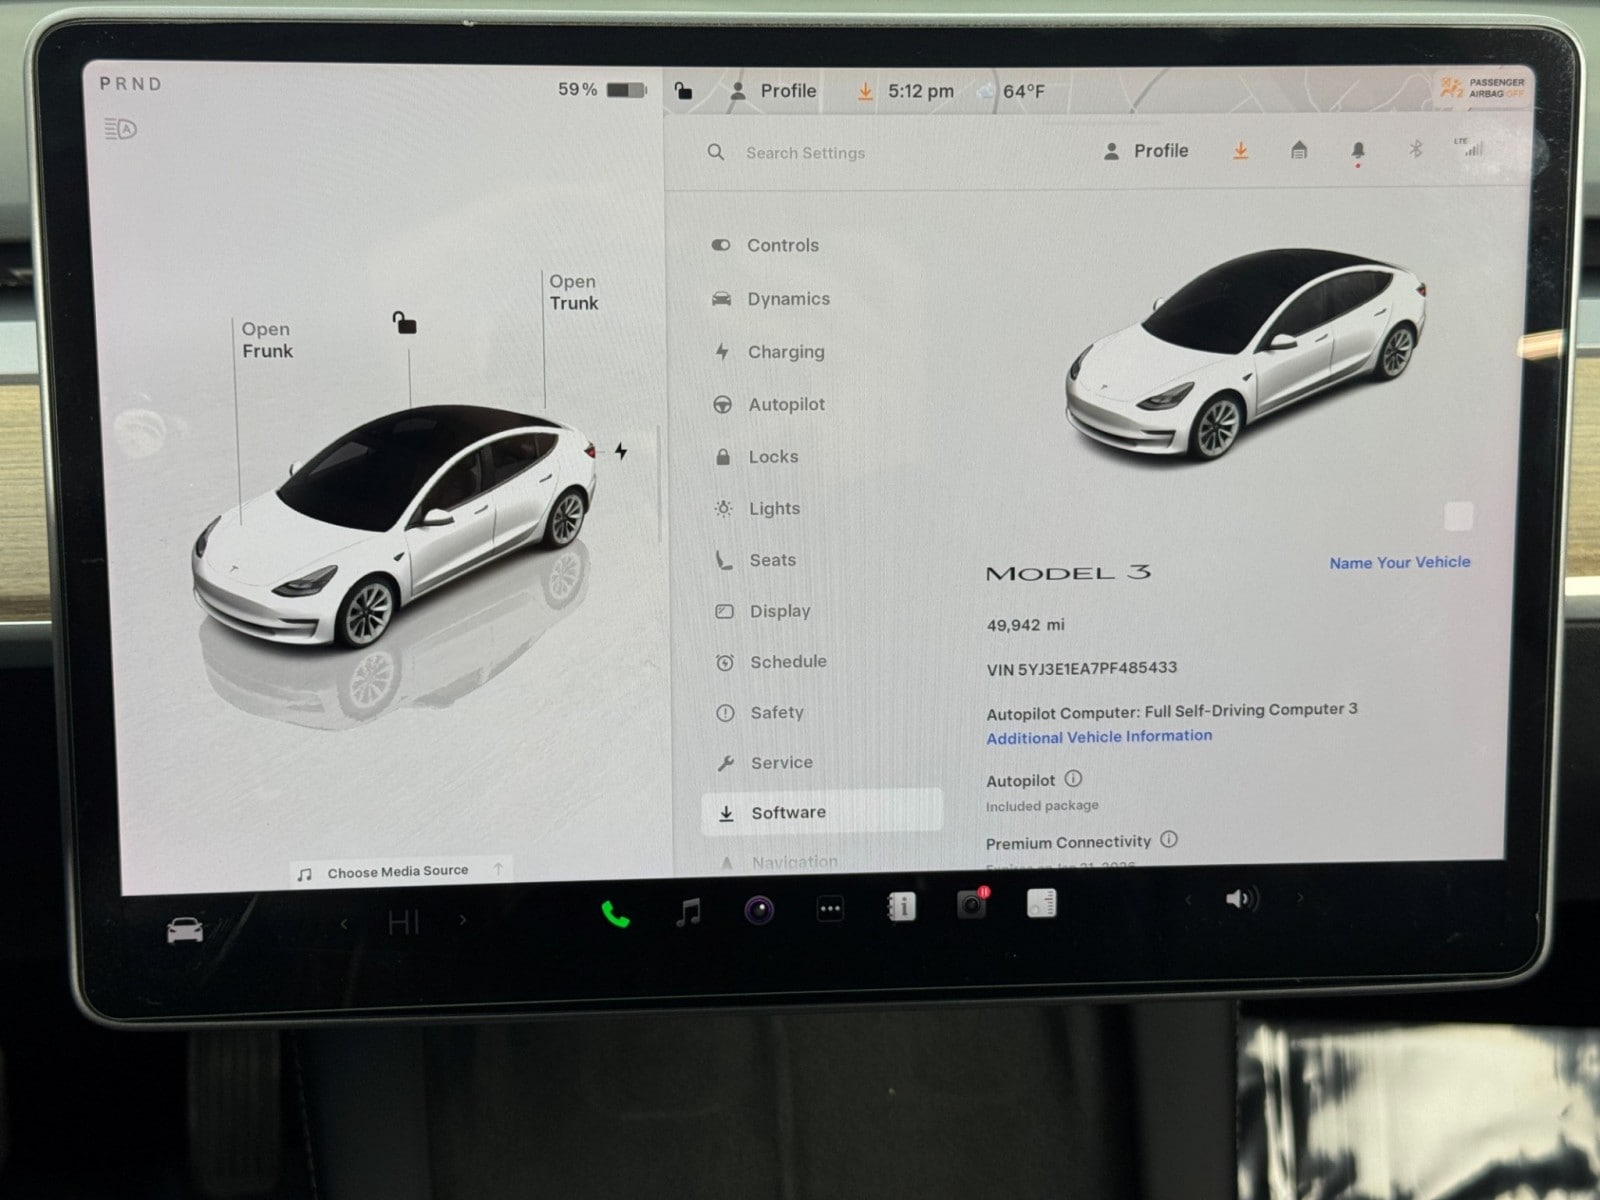Open the dashcam viewer icon
Screen dimensions: 1600x1200
(x=971, y=905)
